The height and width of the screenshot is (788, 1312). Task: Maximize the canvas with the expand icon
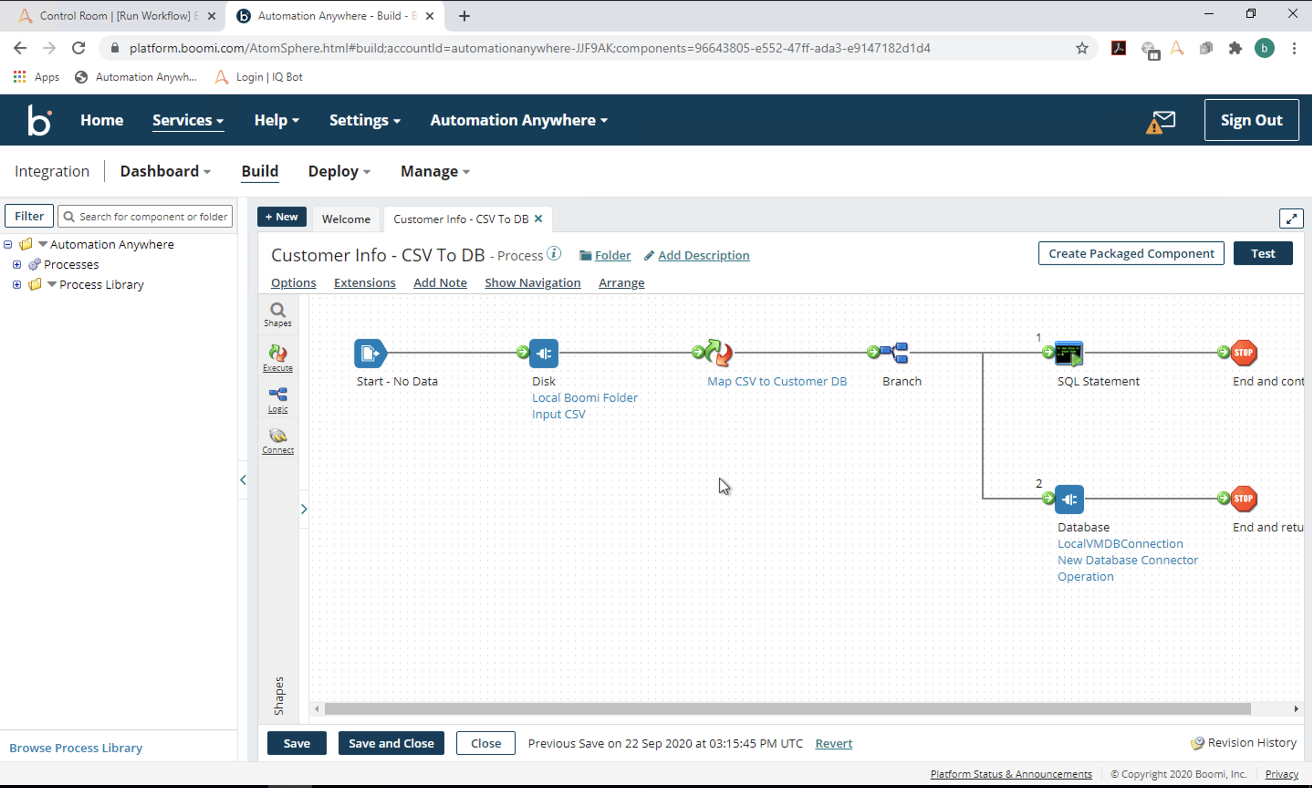(1291, 219)
